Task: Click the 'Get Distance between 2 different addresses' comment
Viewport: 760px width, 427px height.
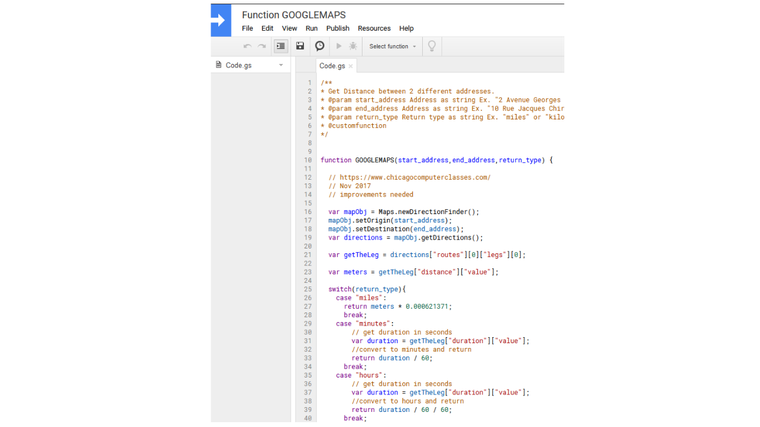Action: coord(407,91)
